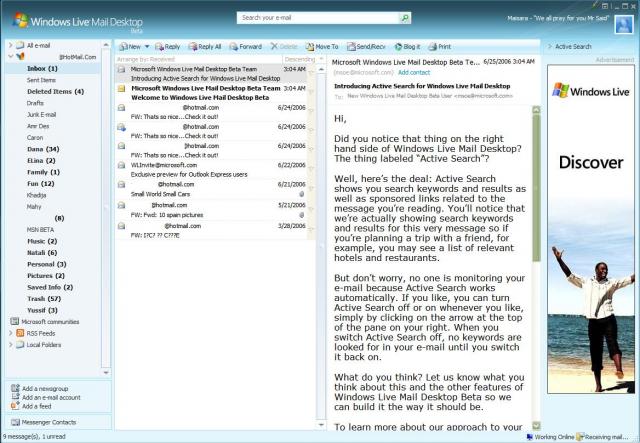
Task: Click the folder list scroll up arrow
Action: pos(106,45)
